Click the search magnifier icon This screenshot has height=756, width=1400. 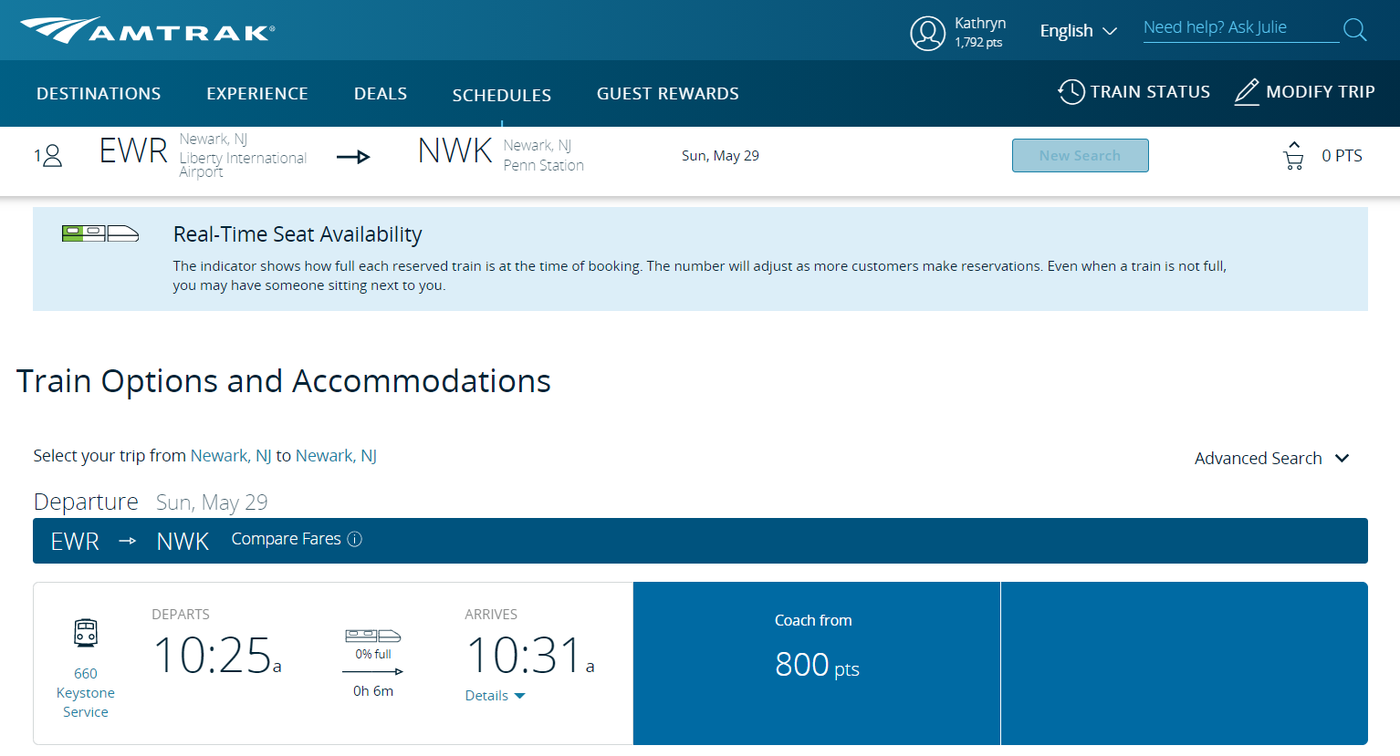(x=1355, y=29)
